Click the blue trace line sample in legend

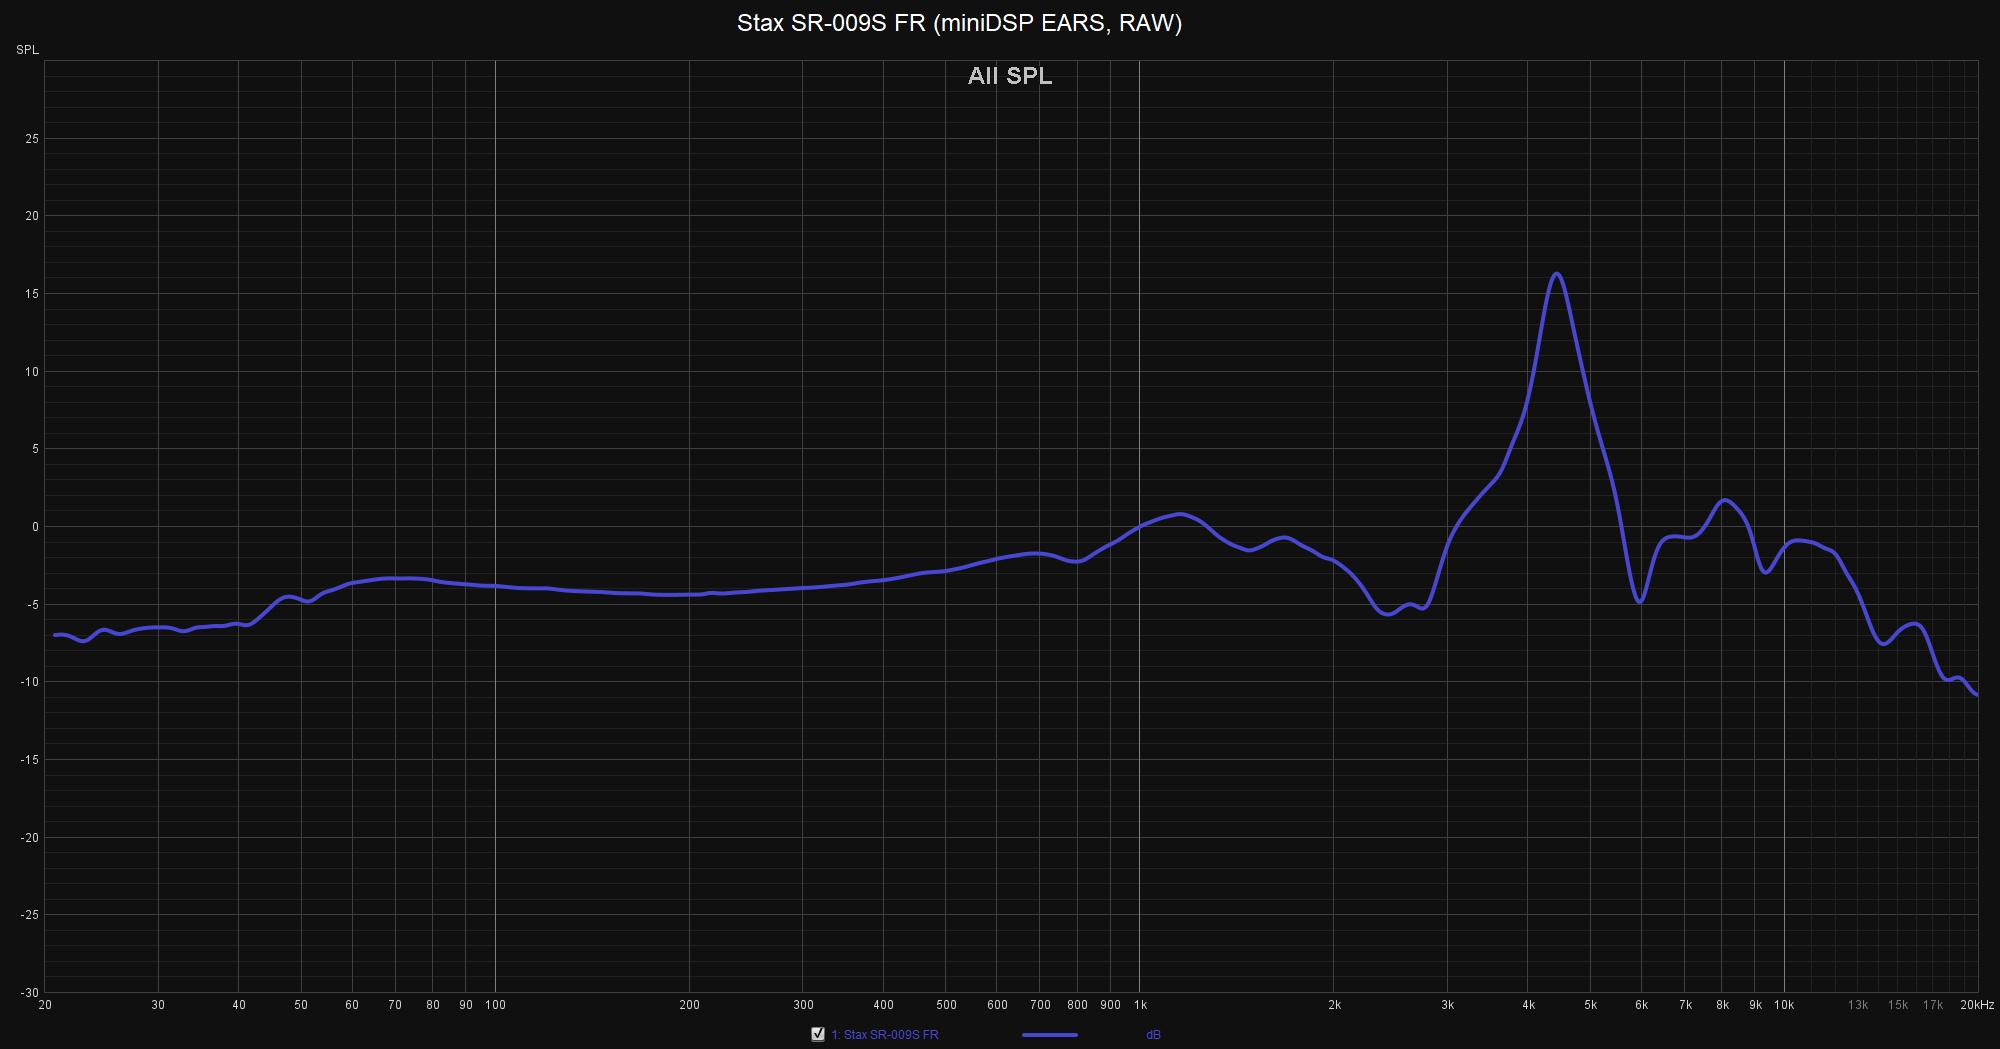point(1049,1035)
